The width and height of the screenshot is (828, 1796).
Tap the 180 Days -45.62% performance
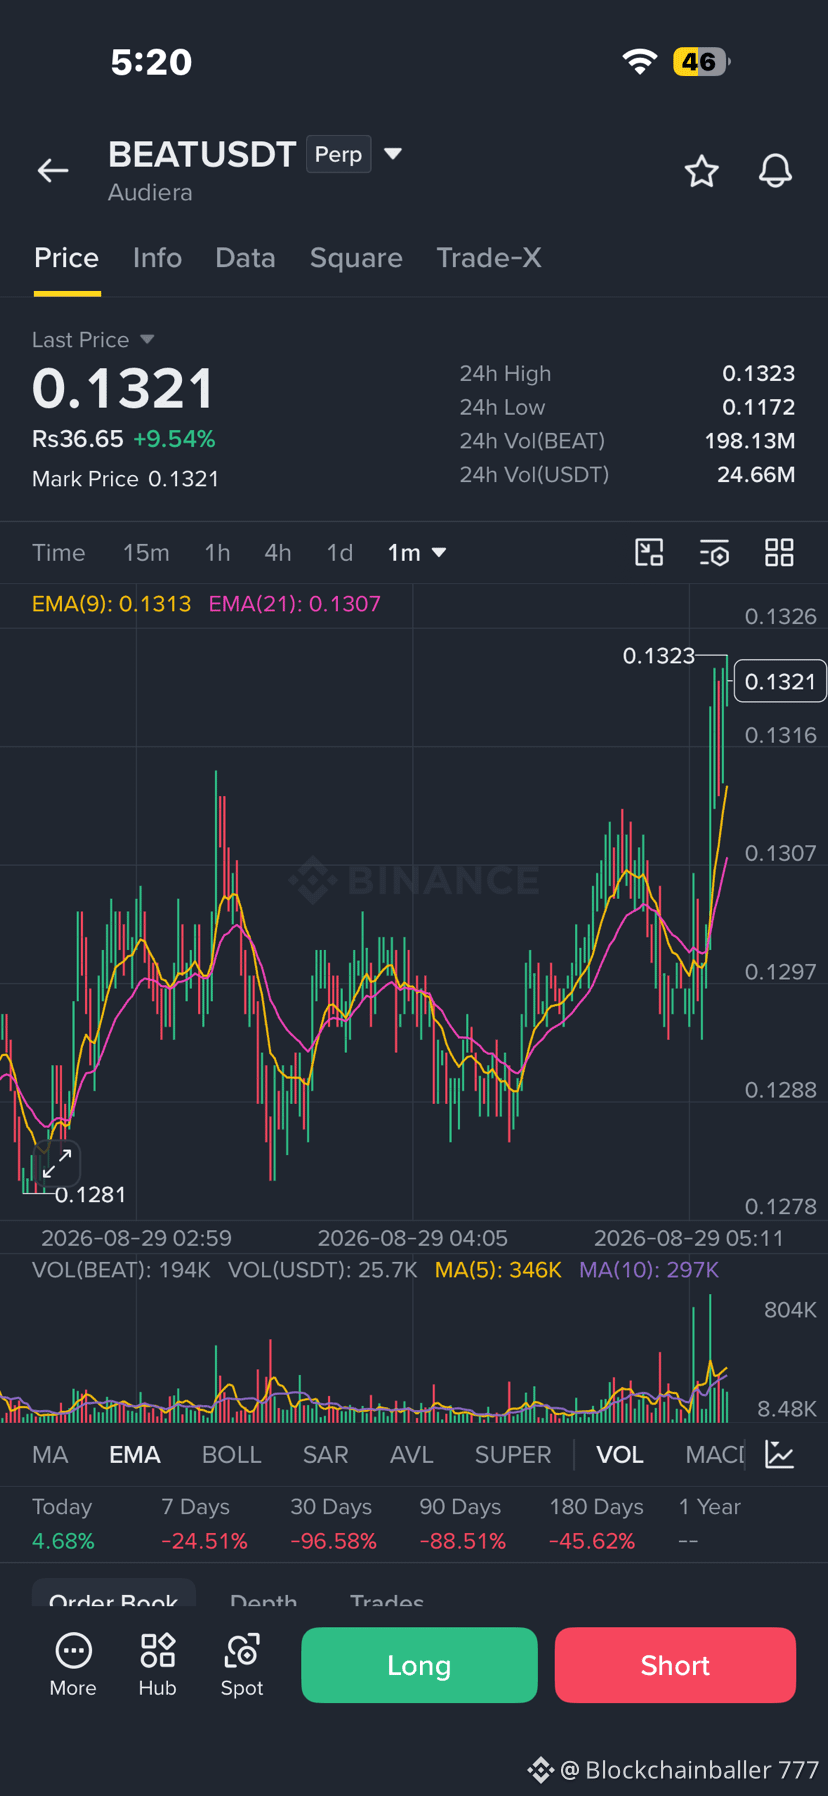(596, 1524)
